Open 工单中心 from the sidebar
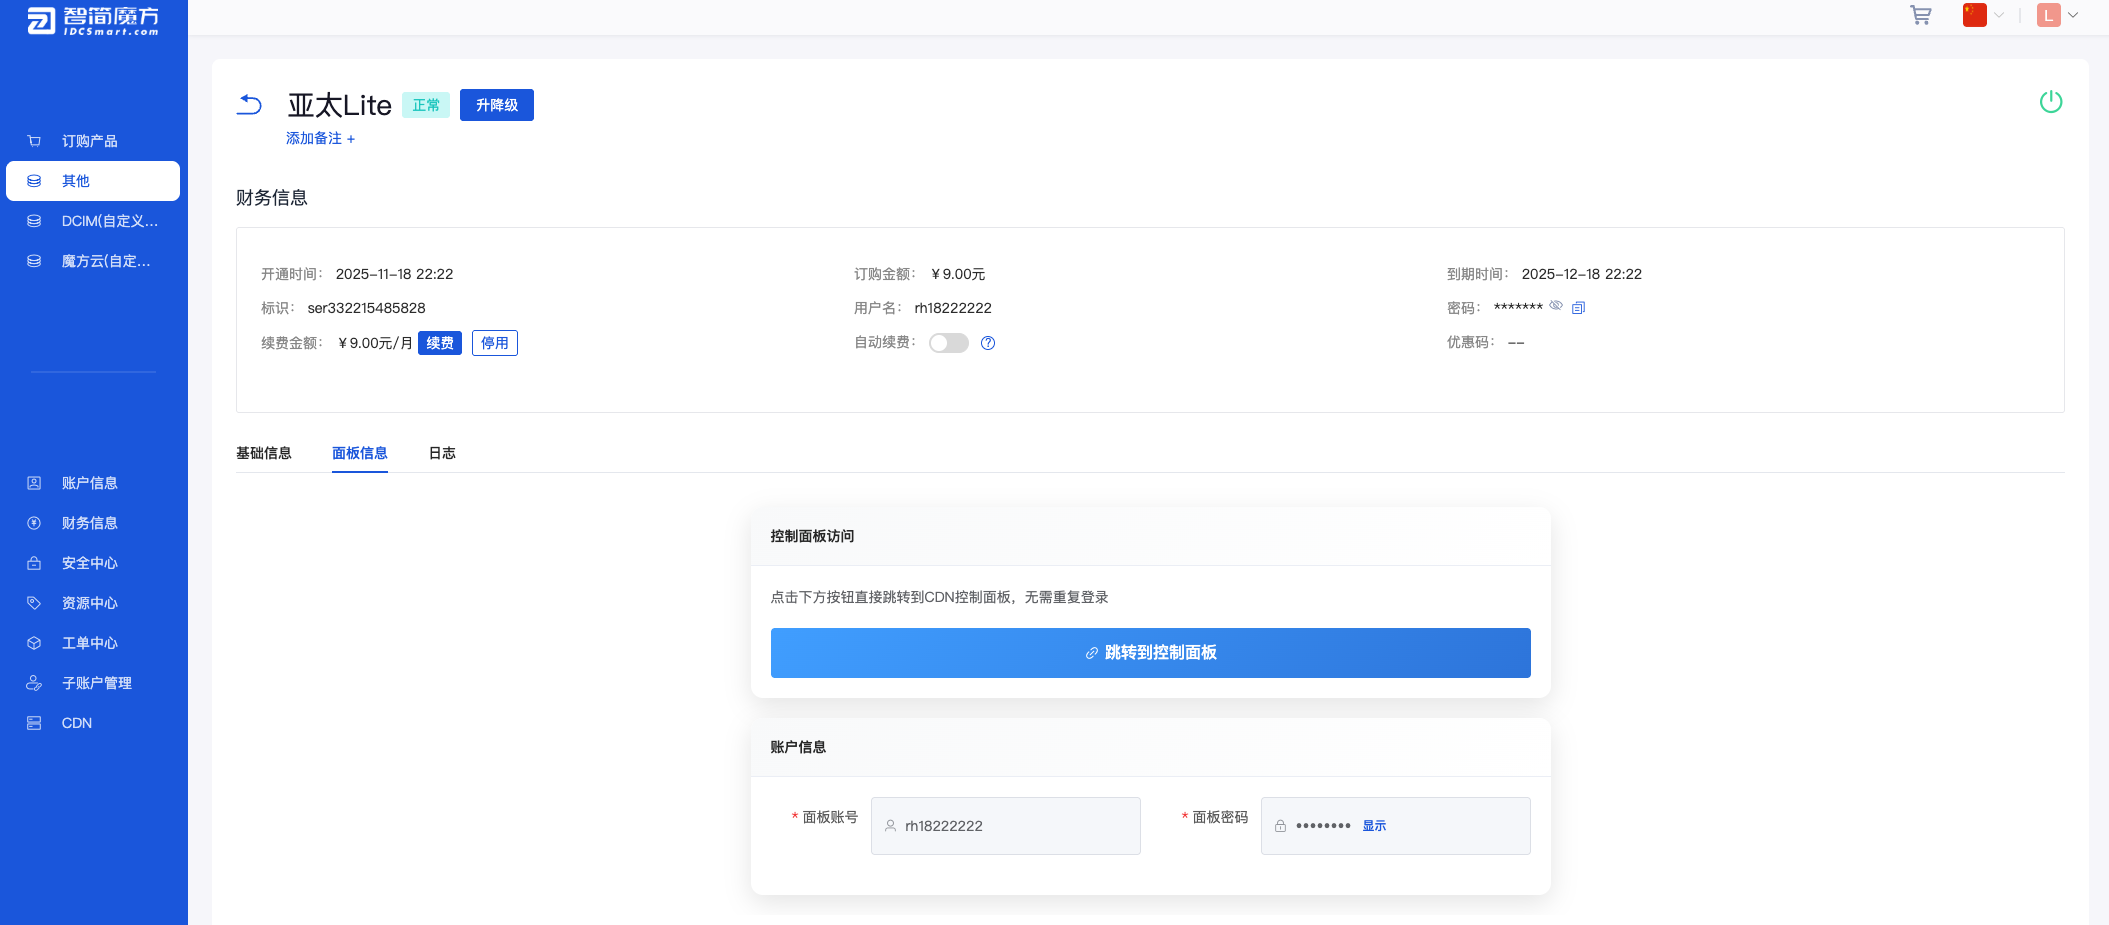This screenshot has height=925, width=2109. [89, 642]
